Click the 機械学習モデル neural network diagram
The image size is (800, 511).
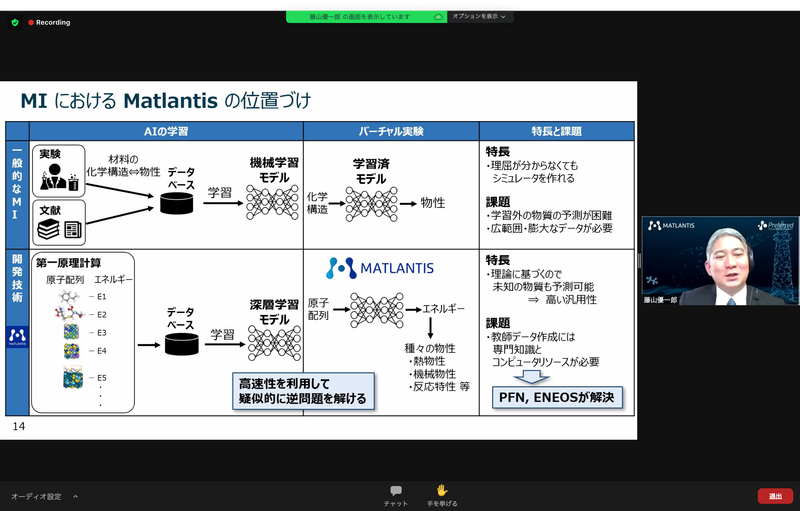272,202
